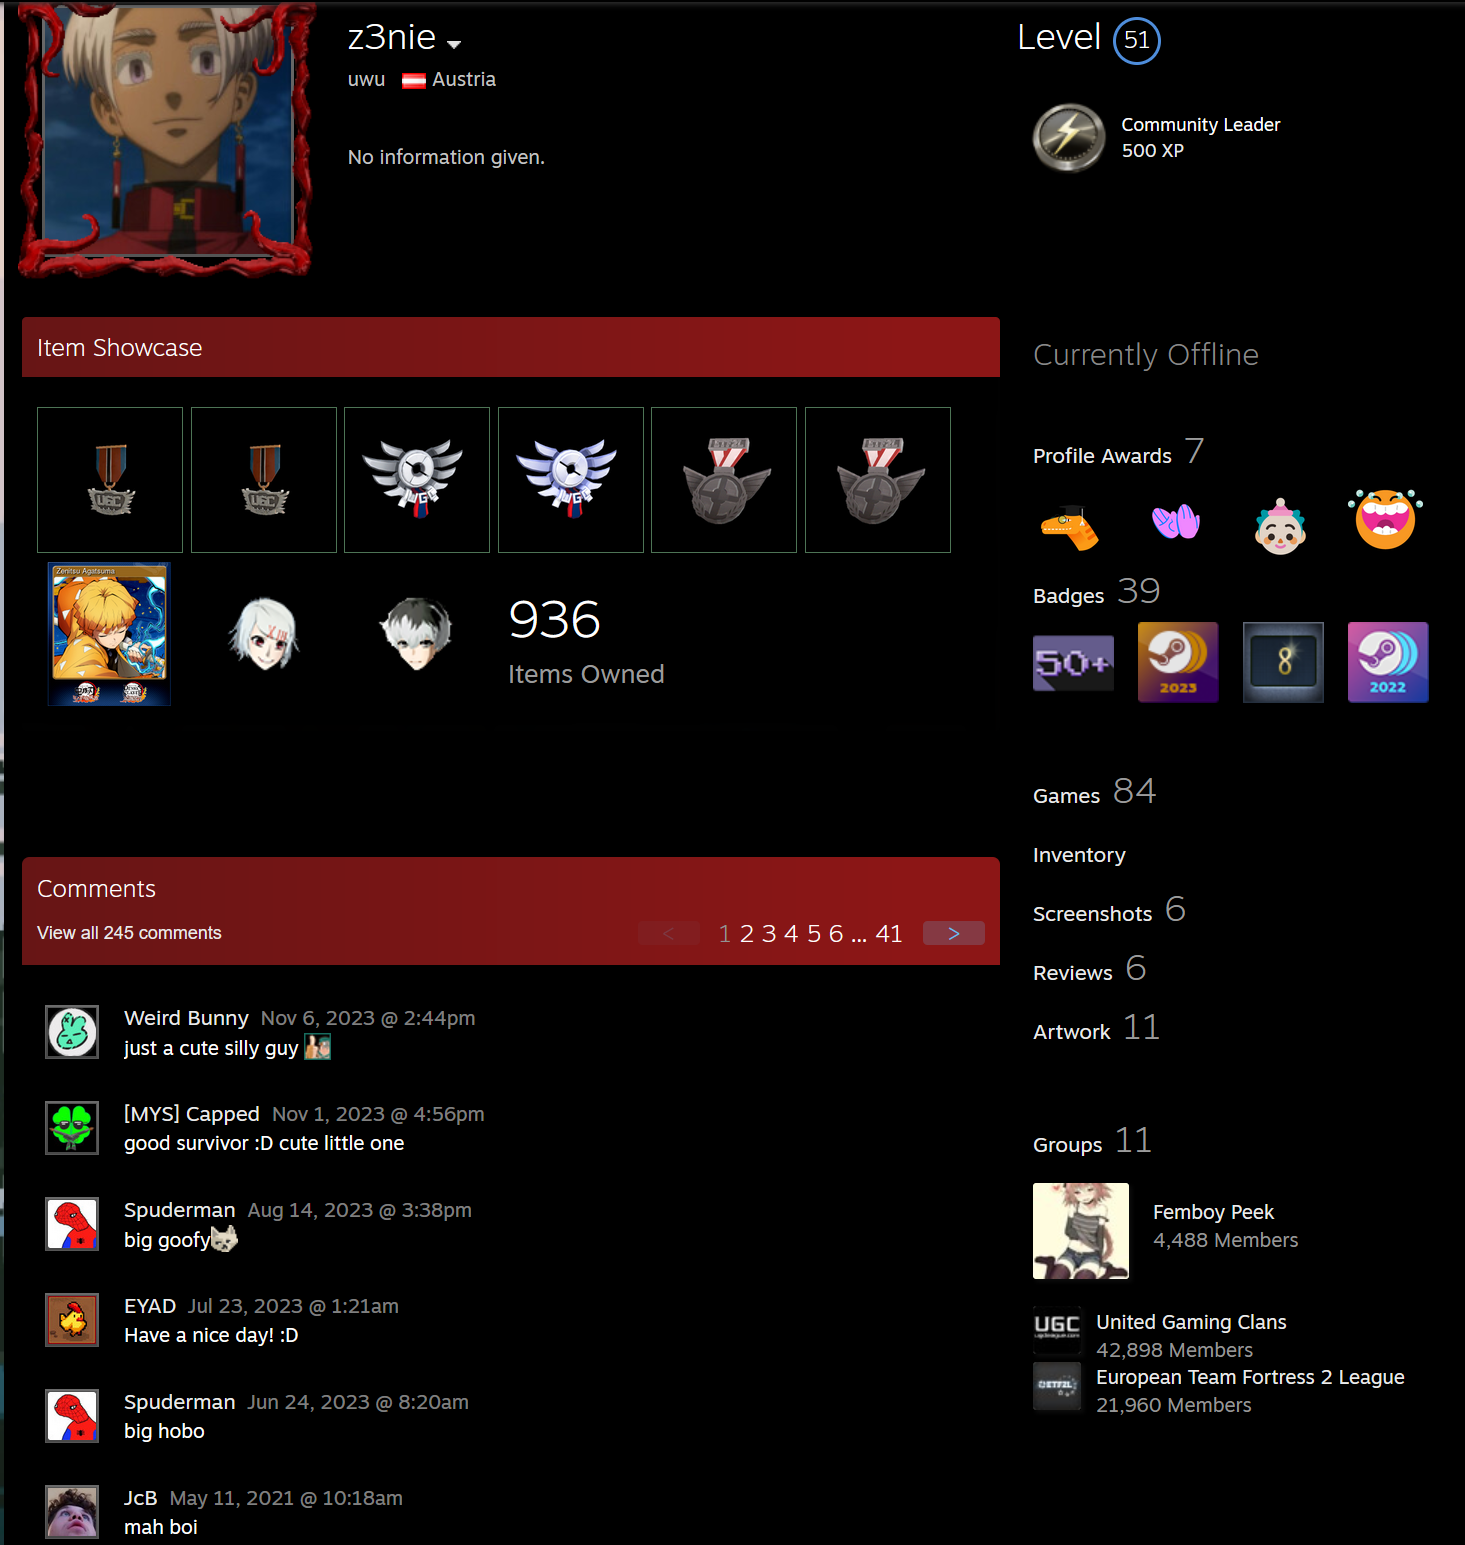Open the 50+ games badge
The width and height of the screenshot is (1465, 1545).
pos(1073,663)
